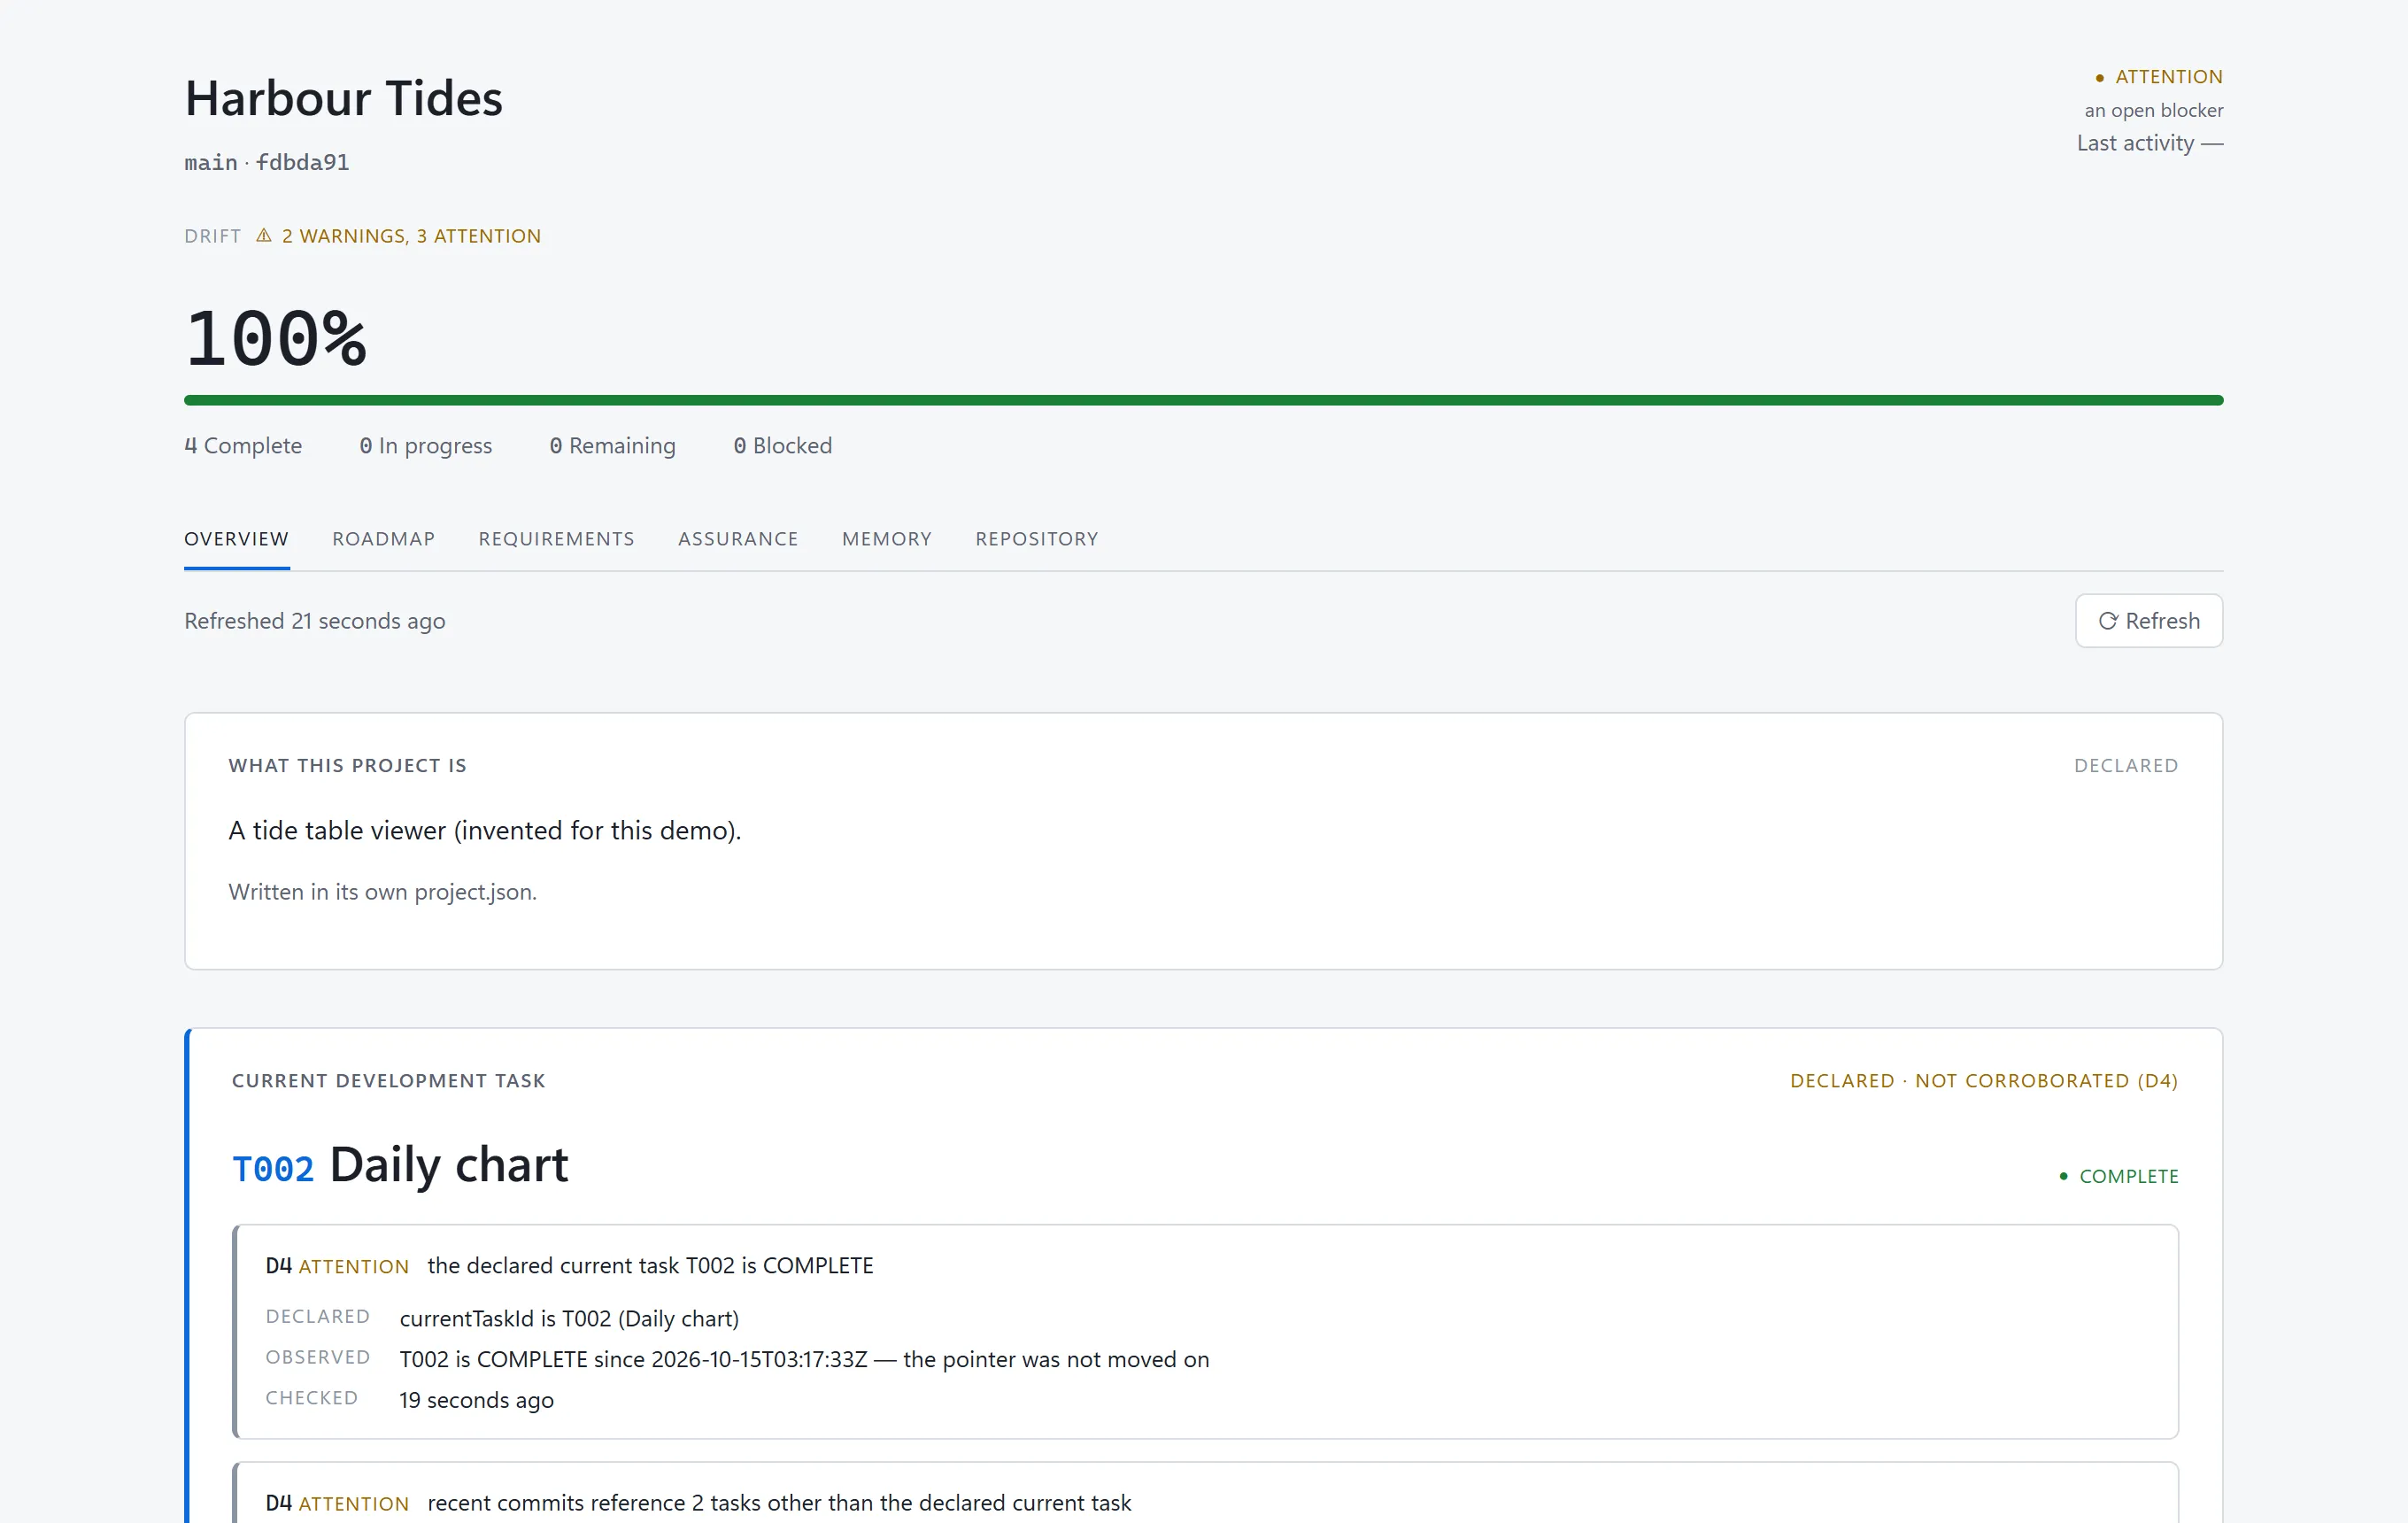Click the "4 Complete" count
The width and height of the screenshot is (2408, 1523).
click(243, 445)
